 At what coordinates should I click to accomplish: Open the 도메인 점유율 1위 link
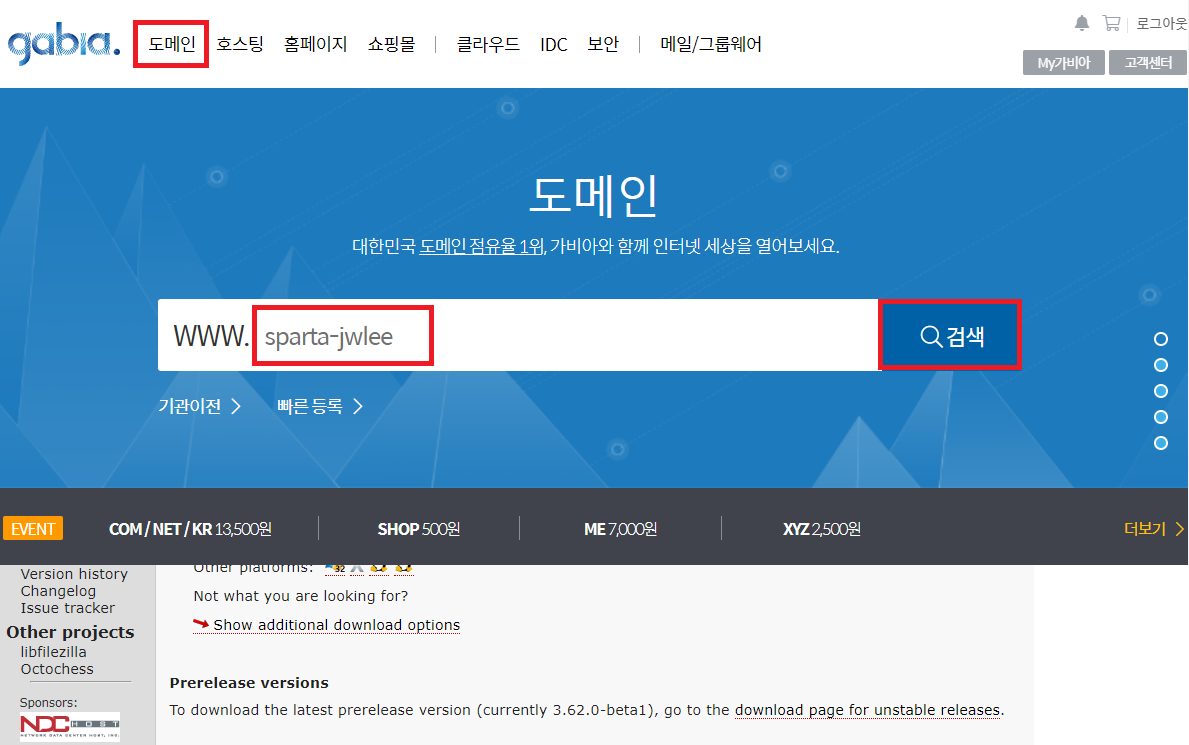(x=482, y=246)
